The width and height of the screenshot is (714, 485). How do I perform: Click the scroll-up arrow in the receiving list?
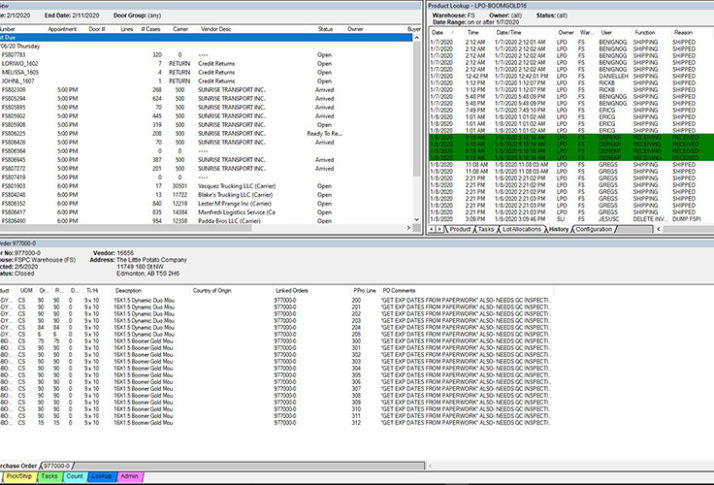[x=417, y=37]
